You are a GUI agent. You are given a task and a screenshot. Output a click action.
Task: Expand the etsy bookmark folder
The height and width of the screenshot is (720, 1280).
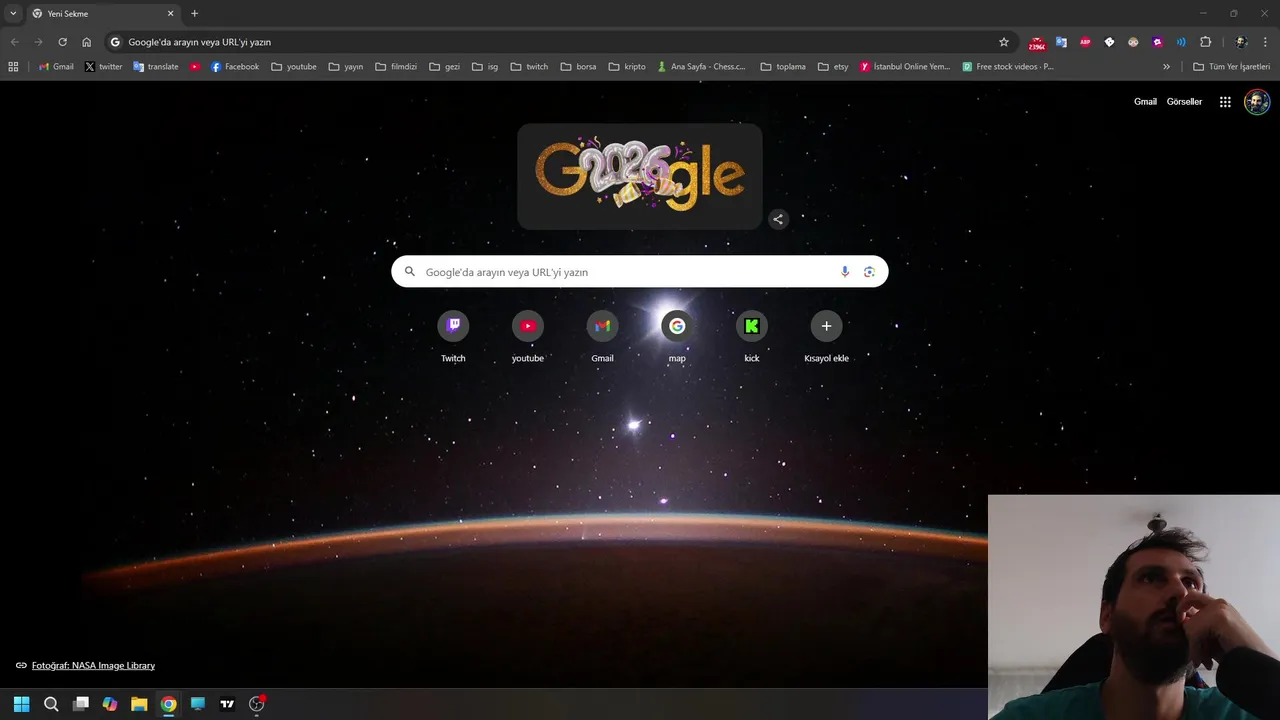tap(833, 67)
